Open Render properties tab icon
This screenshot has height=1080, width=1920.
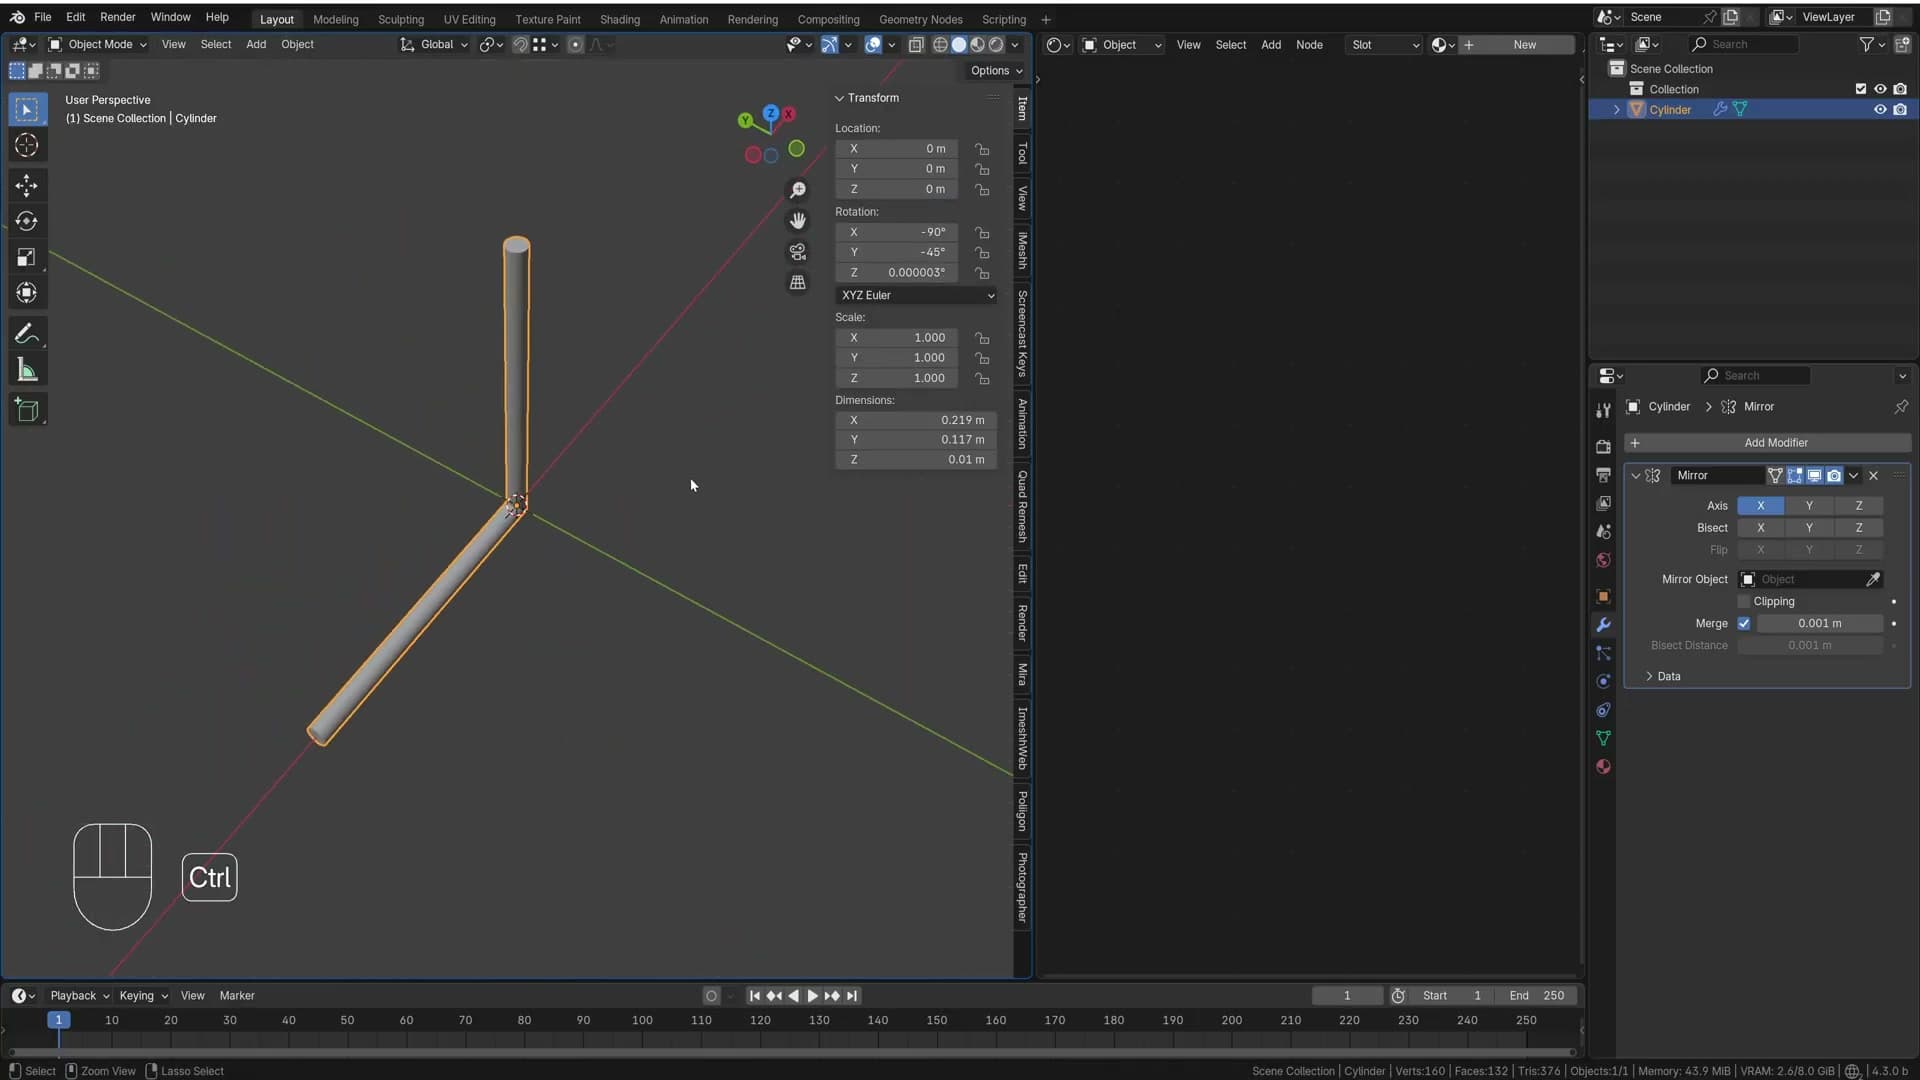1603,446
